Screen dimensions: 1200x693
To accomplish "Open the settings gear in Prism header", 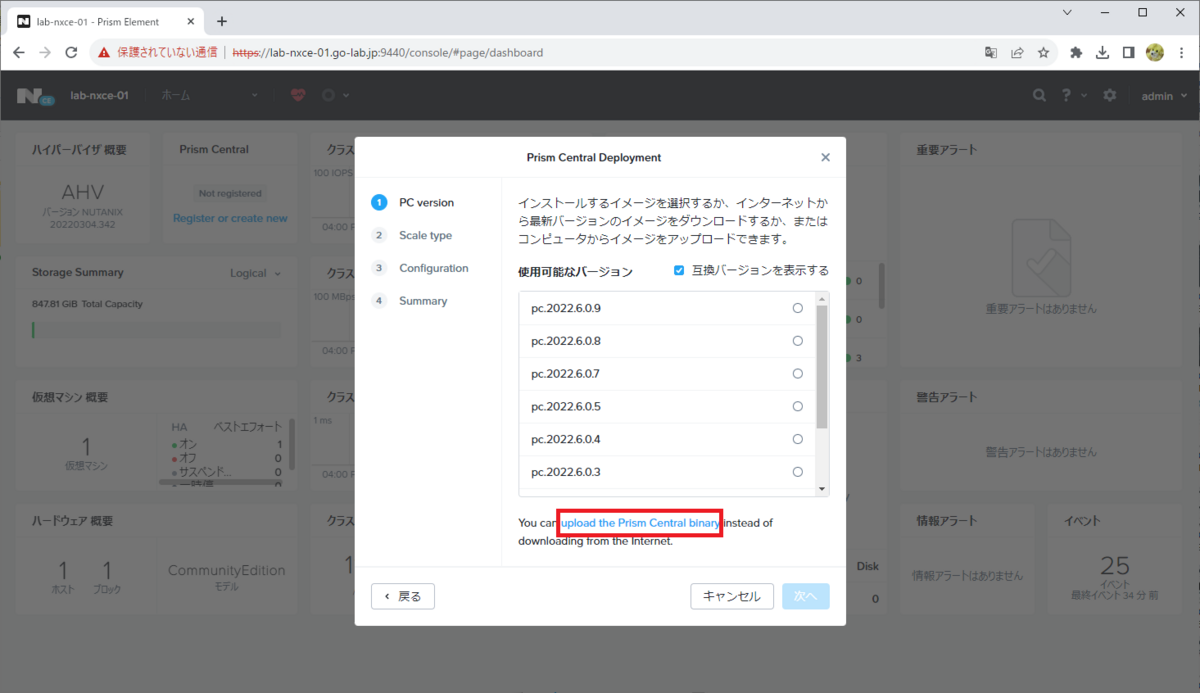I will (x=1110, y=95).
